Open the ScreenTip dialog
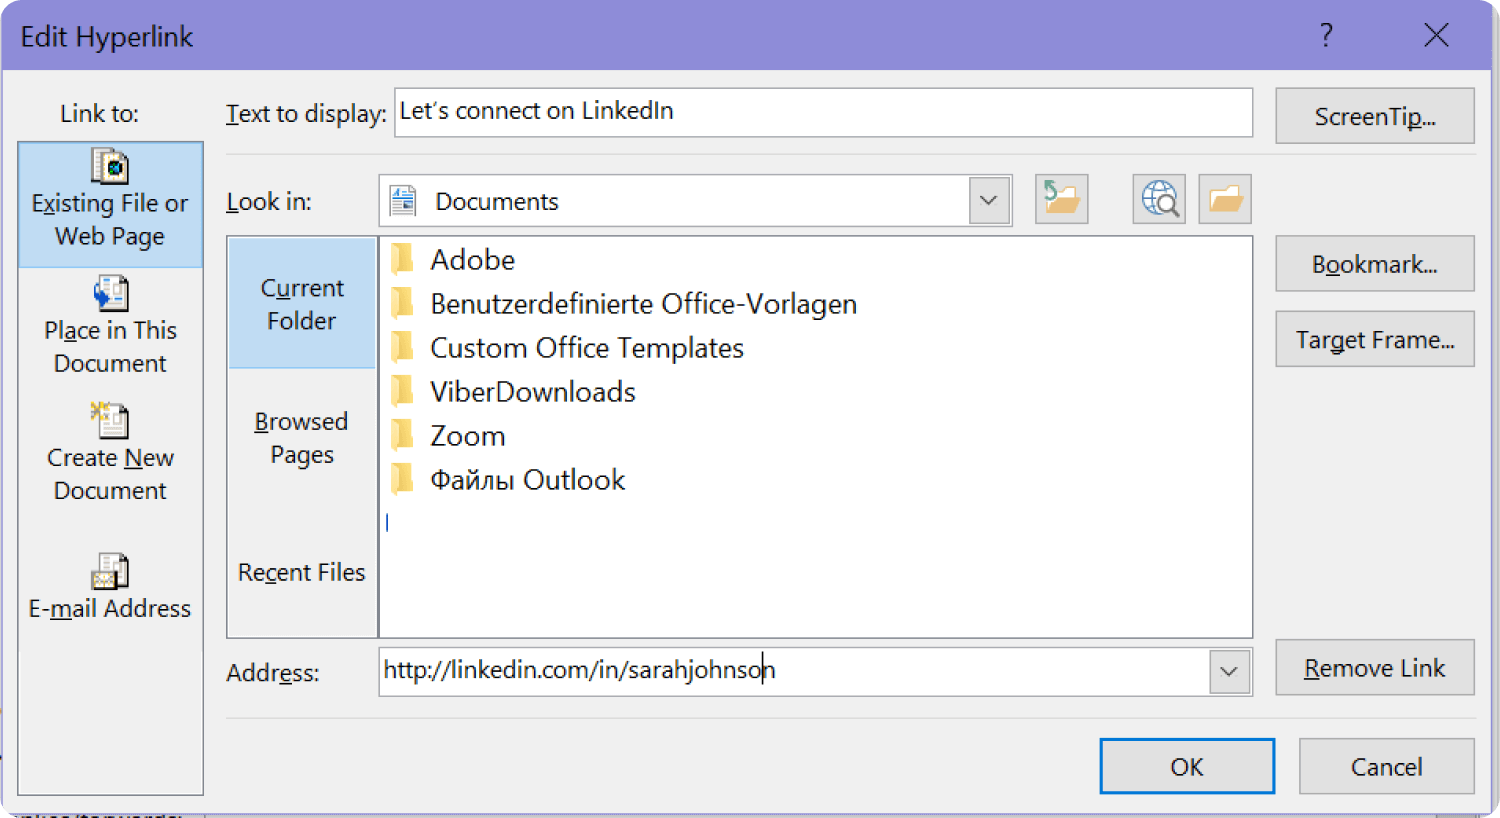Screen dimensions: 1500x818 pos(1375,116)
